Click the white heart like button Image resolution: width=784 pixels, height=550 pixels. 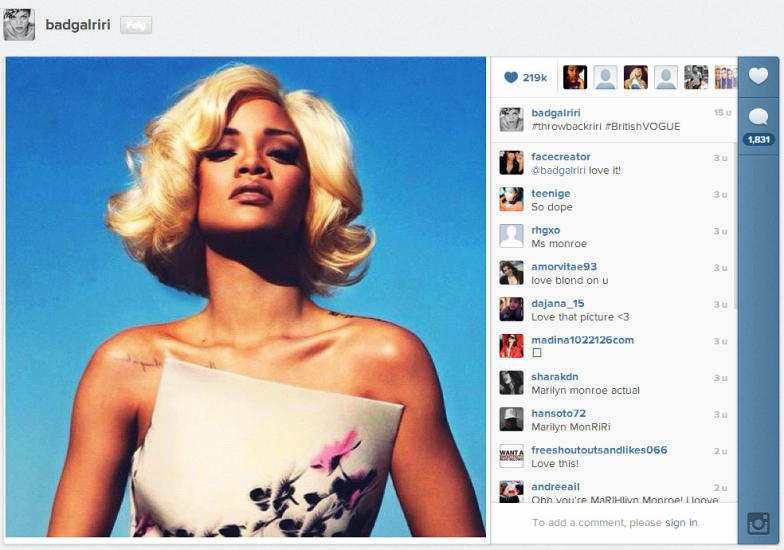pyautogui.click(x=758, y=76)
